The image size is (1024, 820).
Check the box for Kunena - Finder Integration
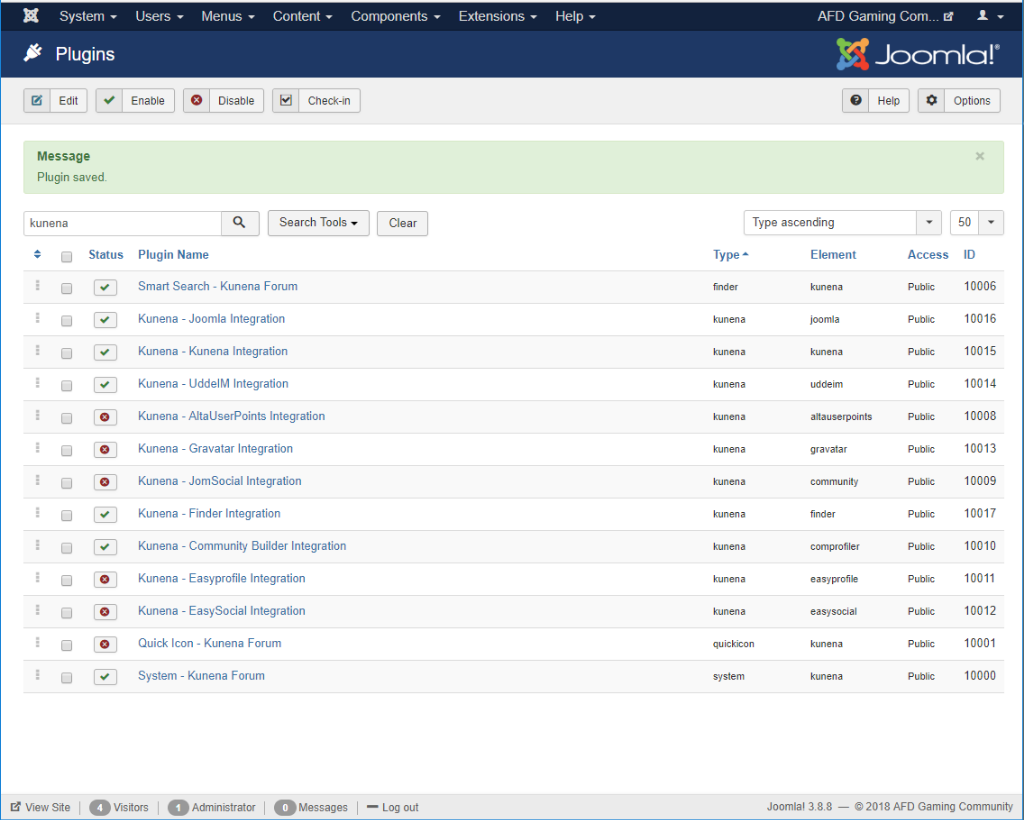click(66, 515)
